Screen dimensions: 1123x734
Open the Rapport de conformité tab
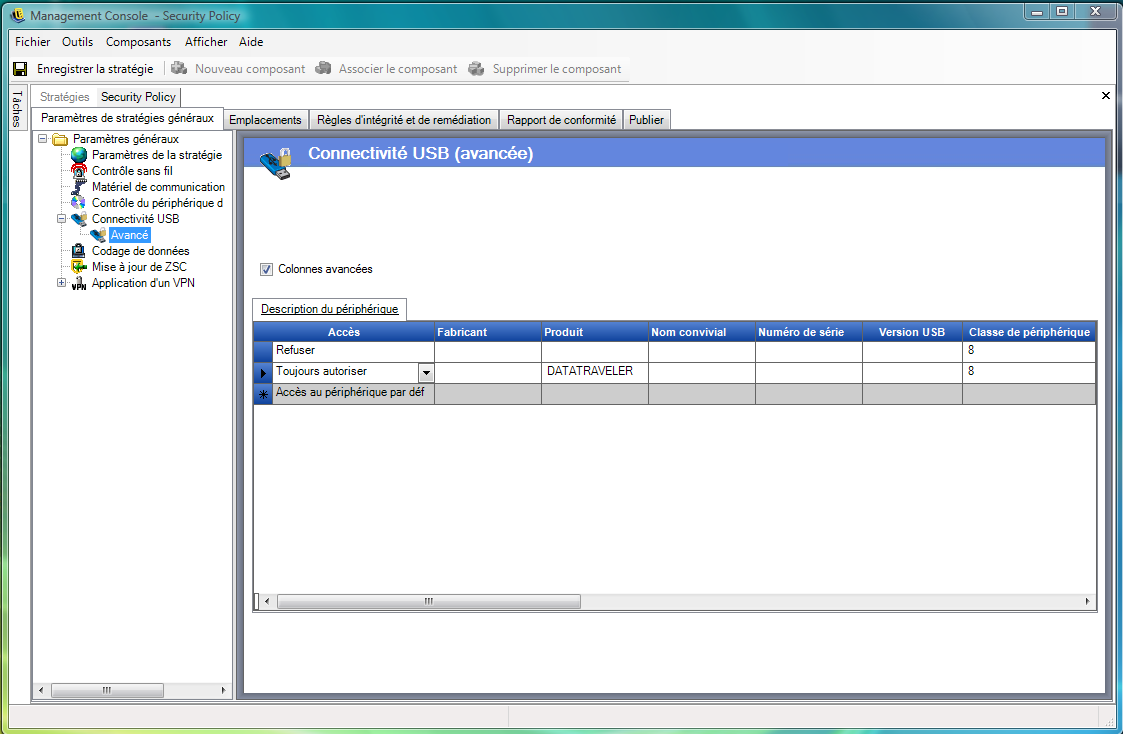tap(561, 120)
